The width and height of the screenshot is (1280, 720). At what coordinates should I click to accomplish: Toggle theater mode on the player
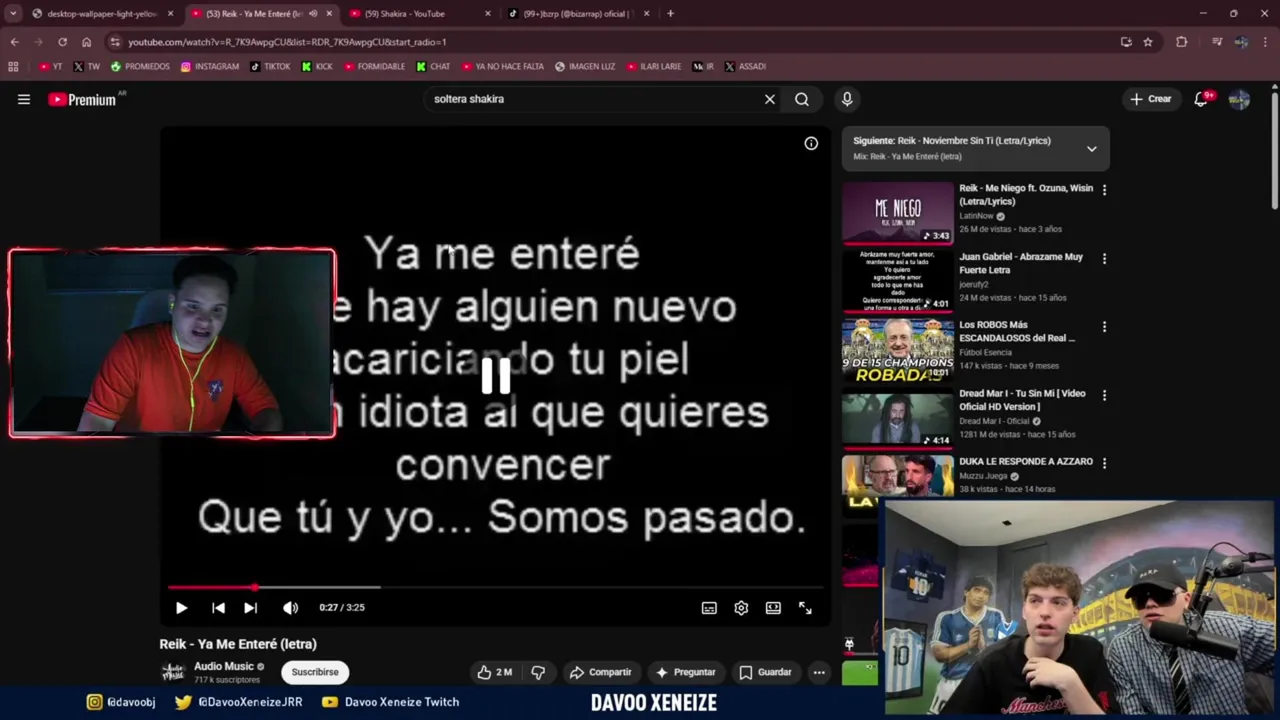pyautogui.click(x=773, y=608)
